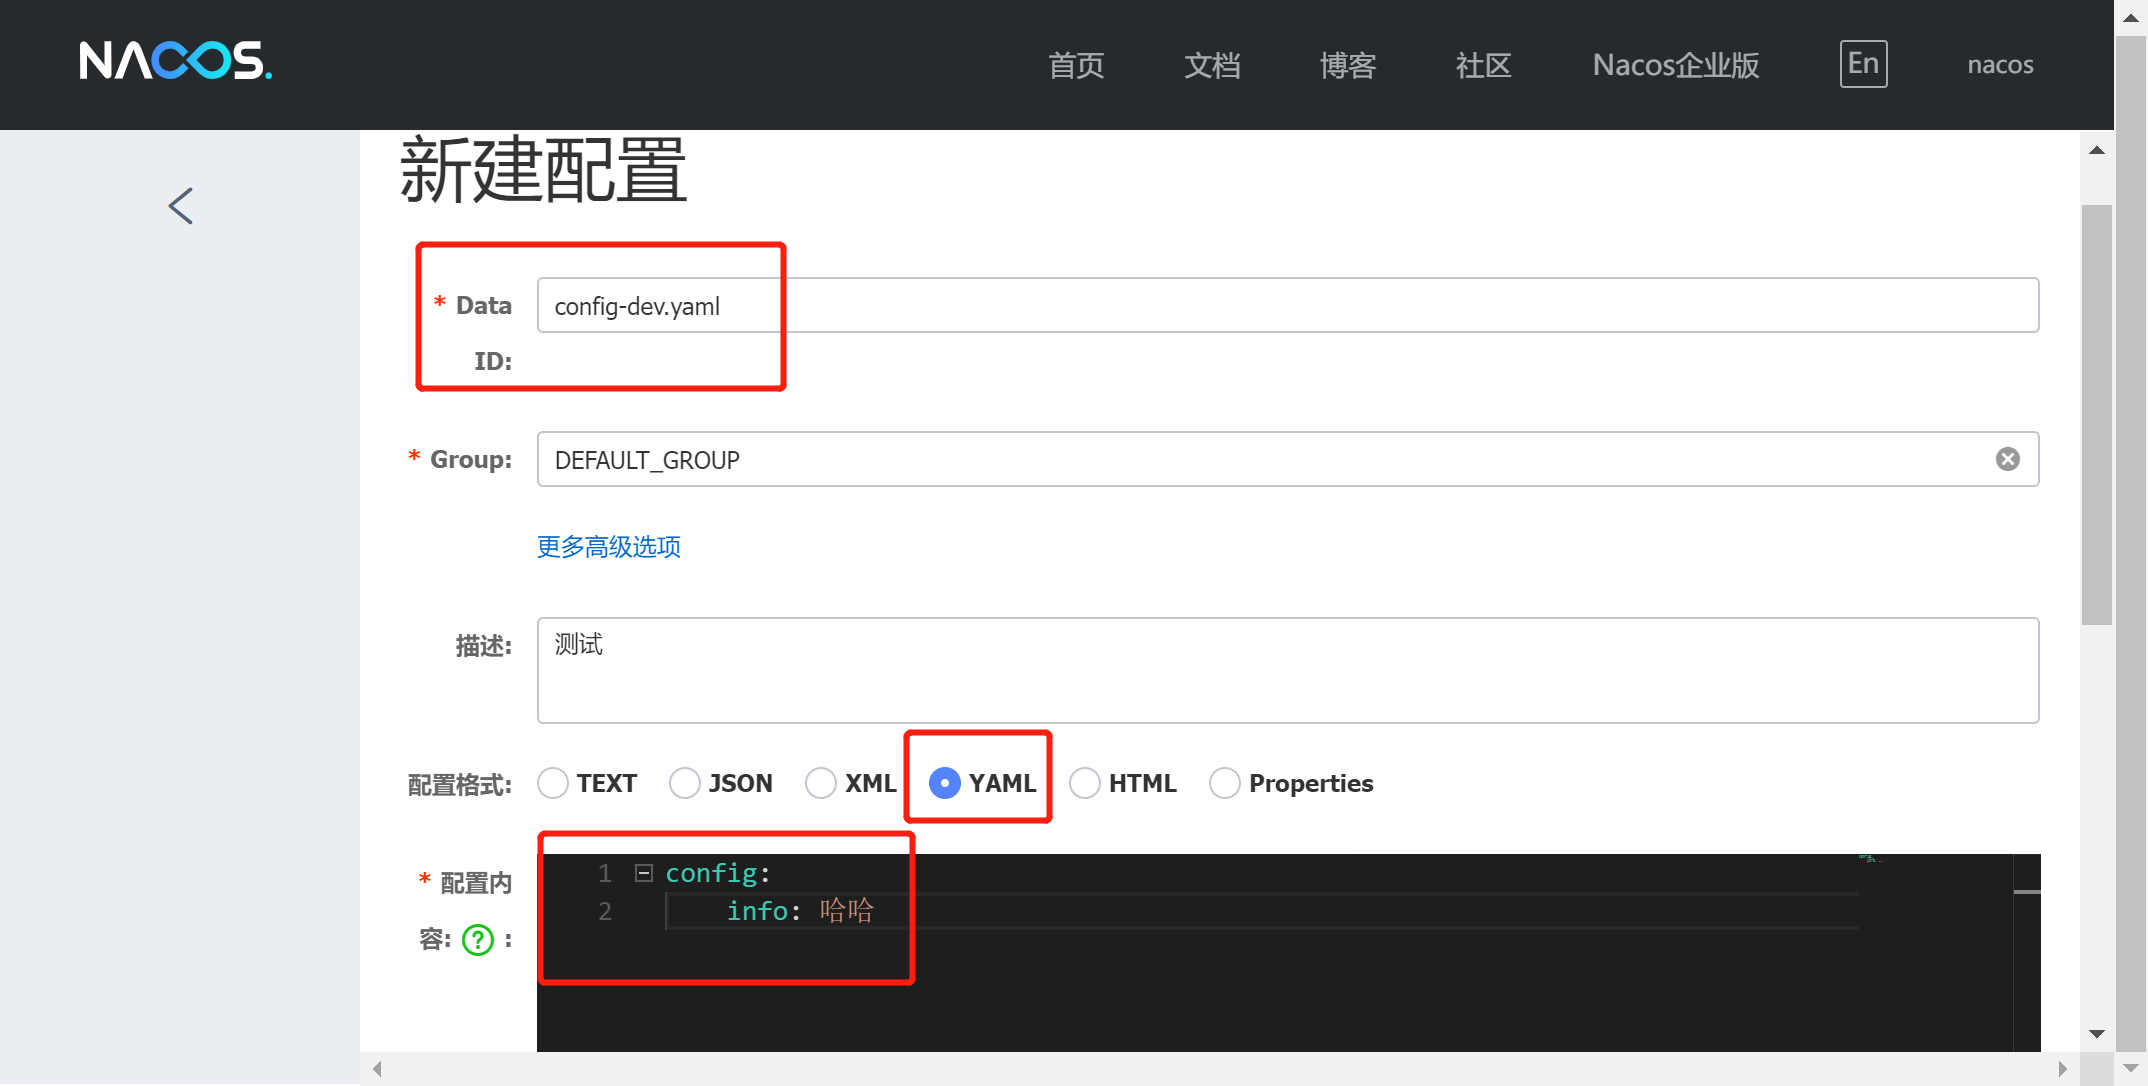Image resolution: width=2148 pixels, height=1086 pixels.
Task: Select the TEXT format radio button
Action: click(553, 783)
